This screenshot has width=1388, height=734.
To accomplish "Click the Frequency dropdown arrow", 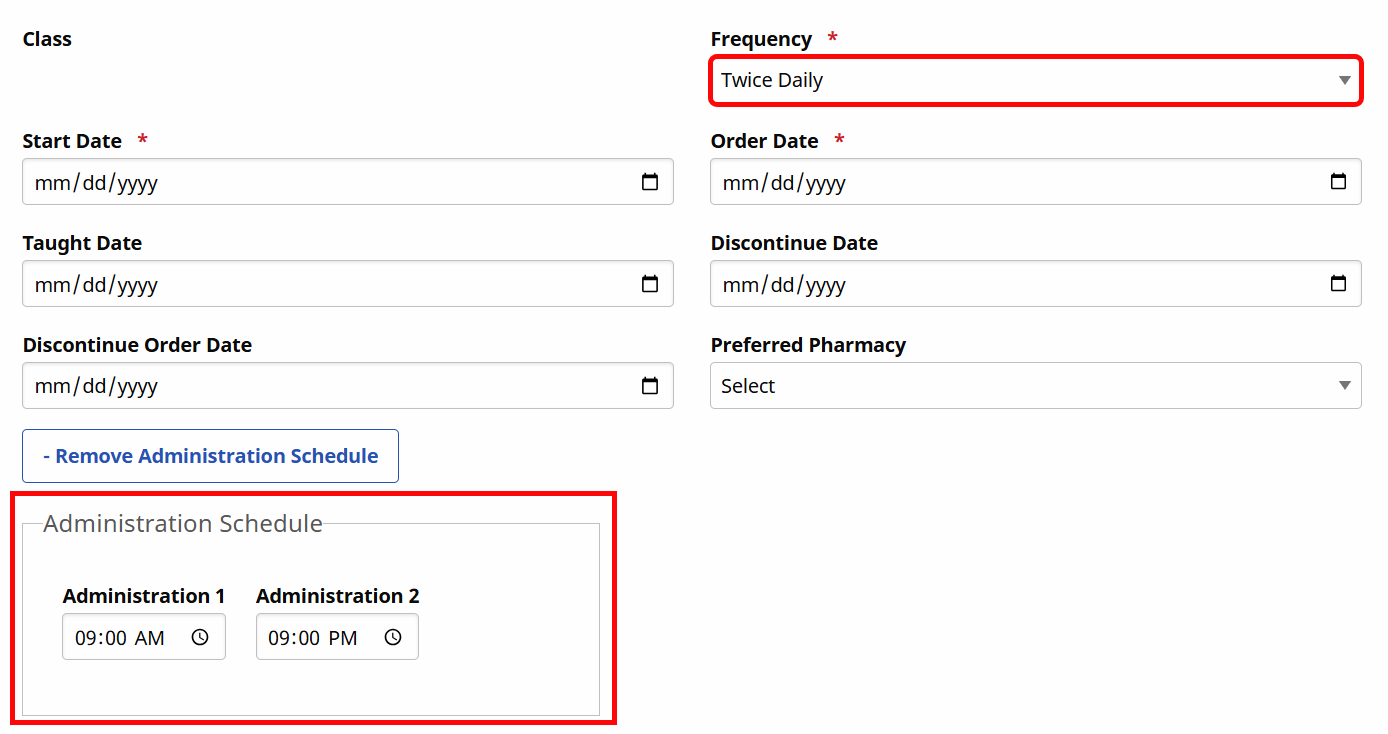I will pyautogui.click(x=1346, y=80).
